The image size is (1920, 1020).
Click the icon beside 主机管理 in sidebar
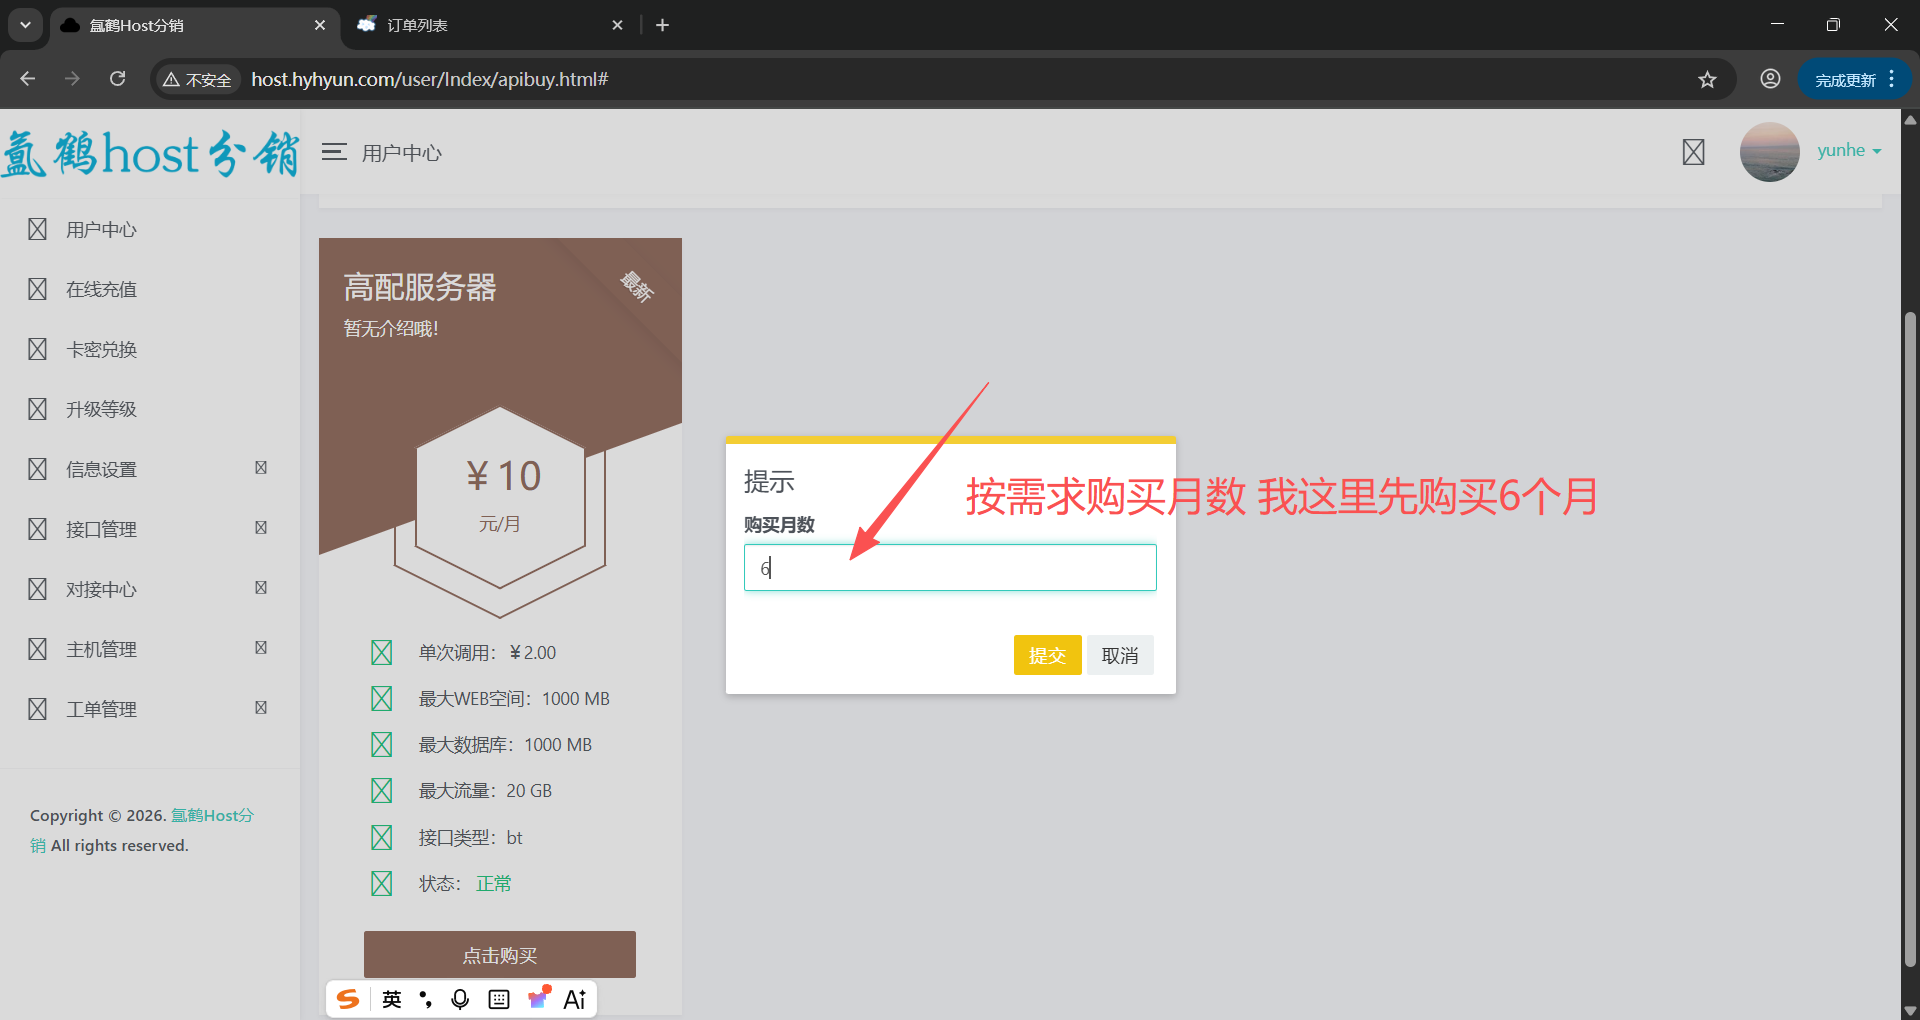coord(38,649)
